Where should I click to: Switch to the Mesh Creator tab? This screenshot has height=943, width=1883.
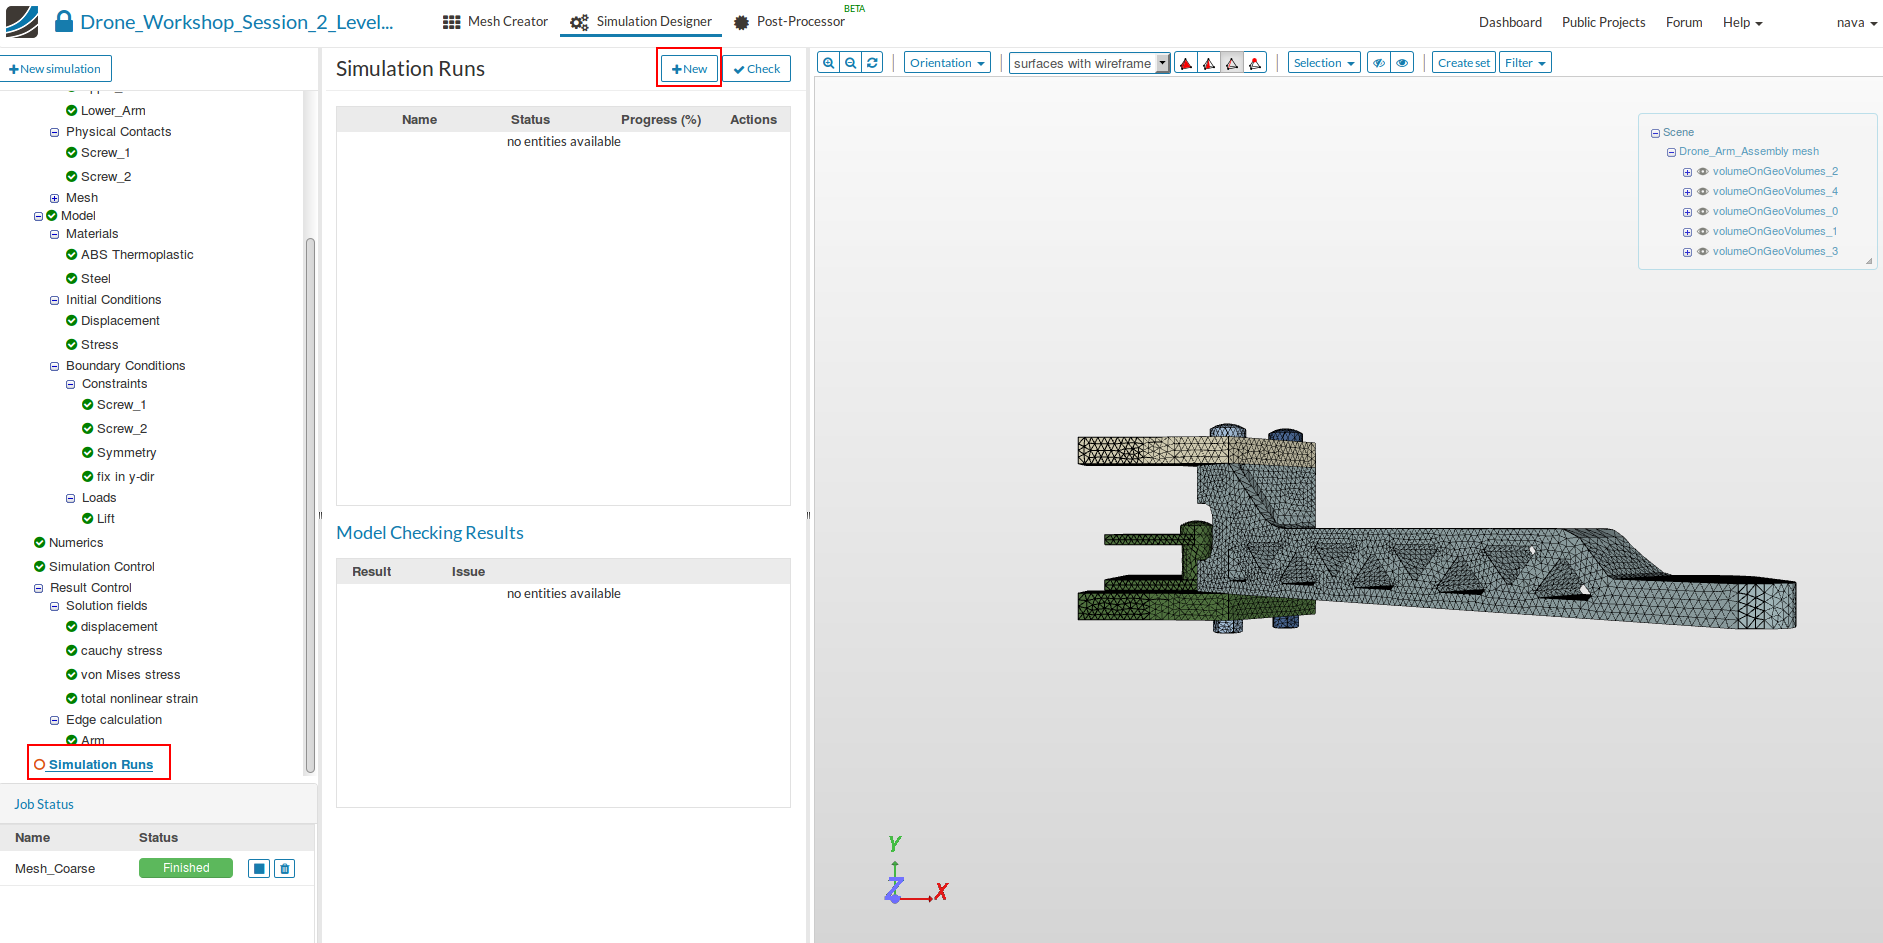click(x=495, y=22)
